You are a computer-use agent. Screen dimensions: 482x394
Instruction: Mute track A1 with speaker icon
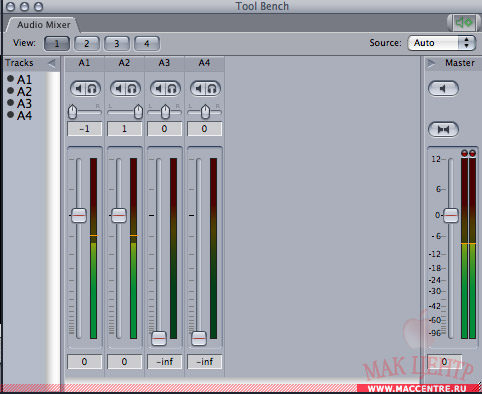(78, 89)
